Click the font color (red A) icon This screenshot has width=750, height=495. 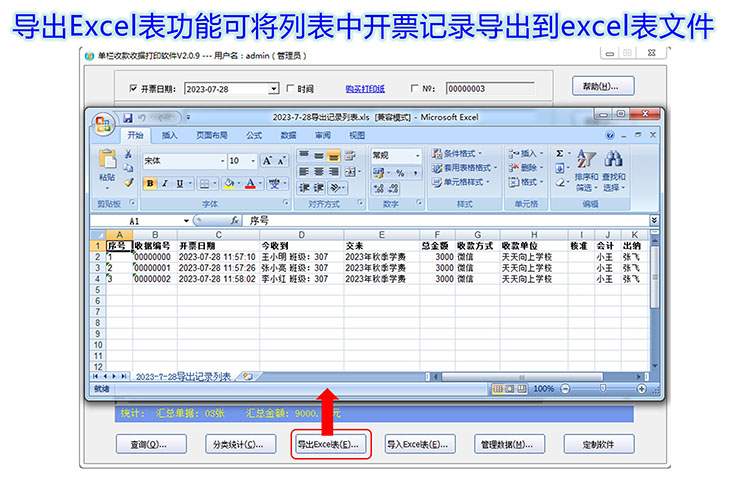(x=248, y=184)
